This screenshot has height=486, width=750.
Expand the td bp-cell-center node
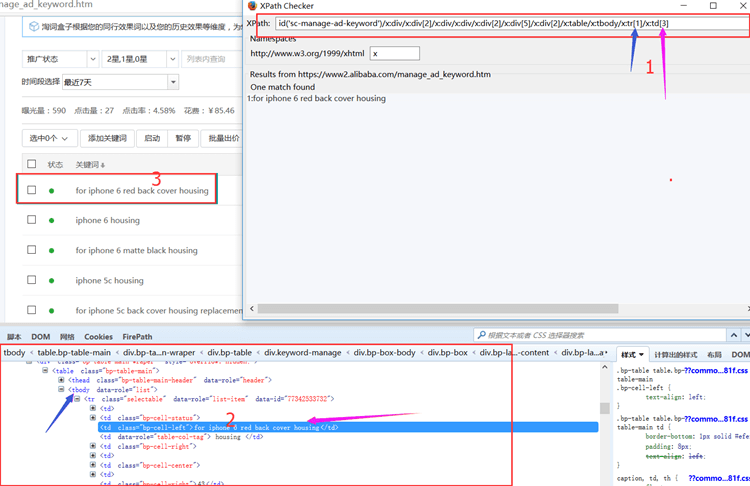pos(93,465)
